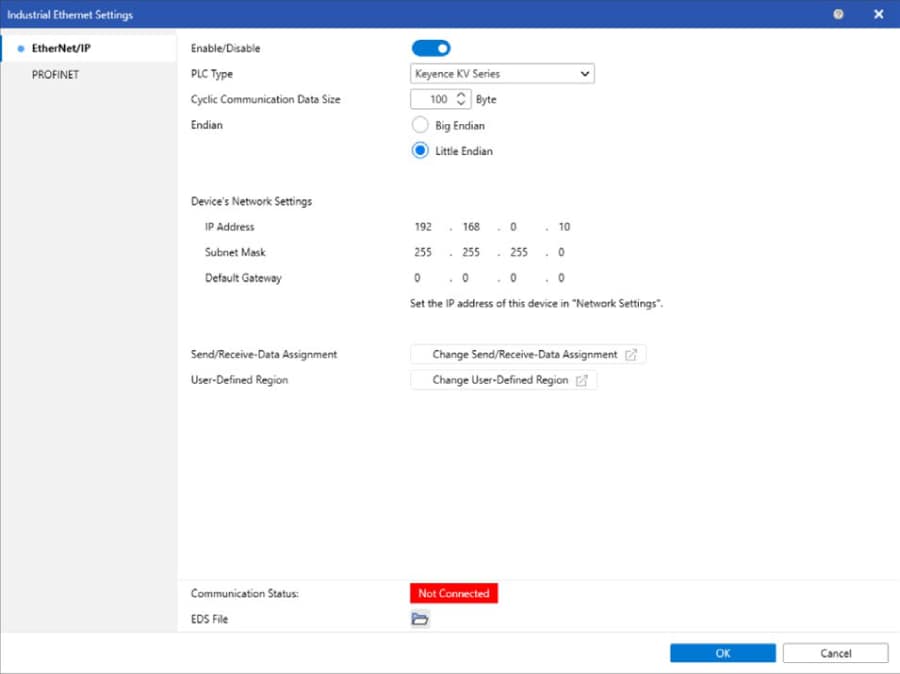Click the Not Connected status indicator

[453, 593]
